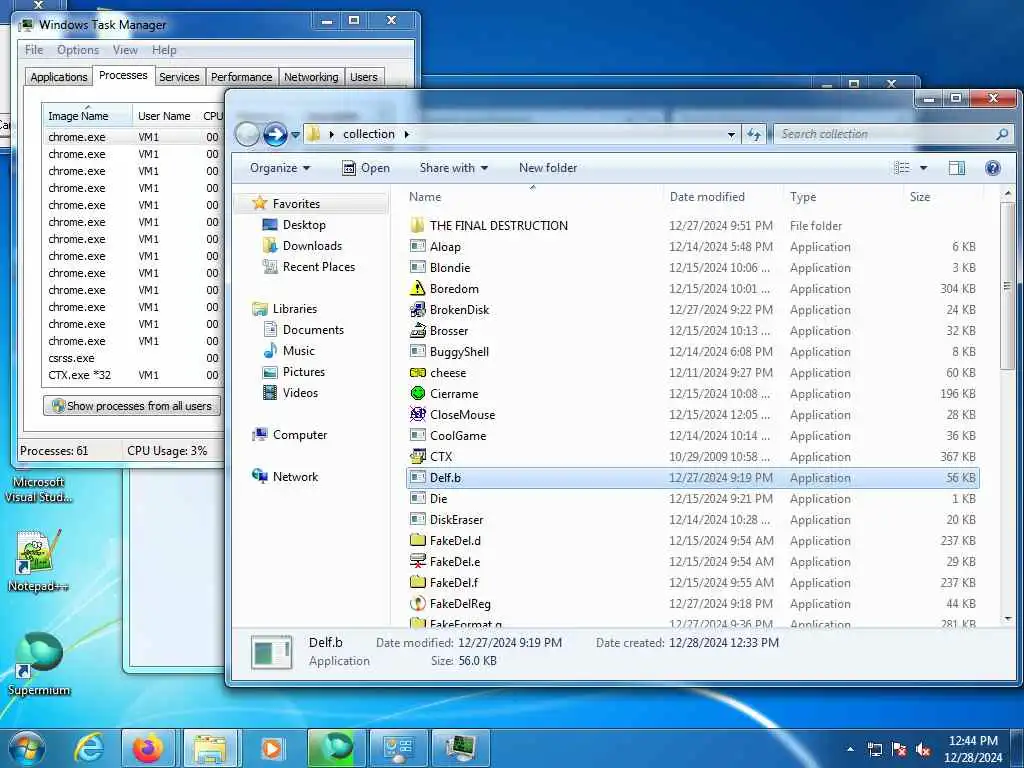Open THE FINAL DESTRUCTION folder icon
The width and height of the screenshot is (1024, 768).
pos(417,225)
